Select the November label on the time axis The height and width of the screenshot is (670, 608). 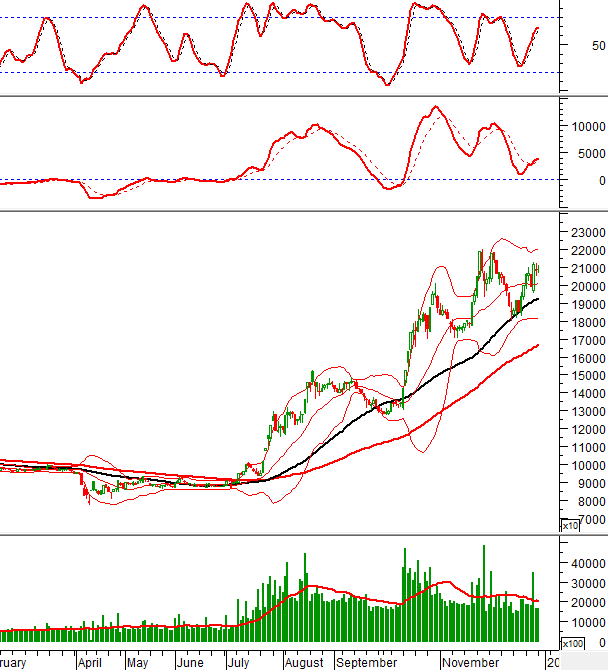(470, 662)
